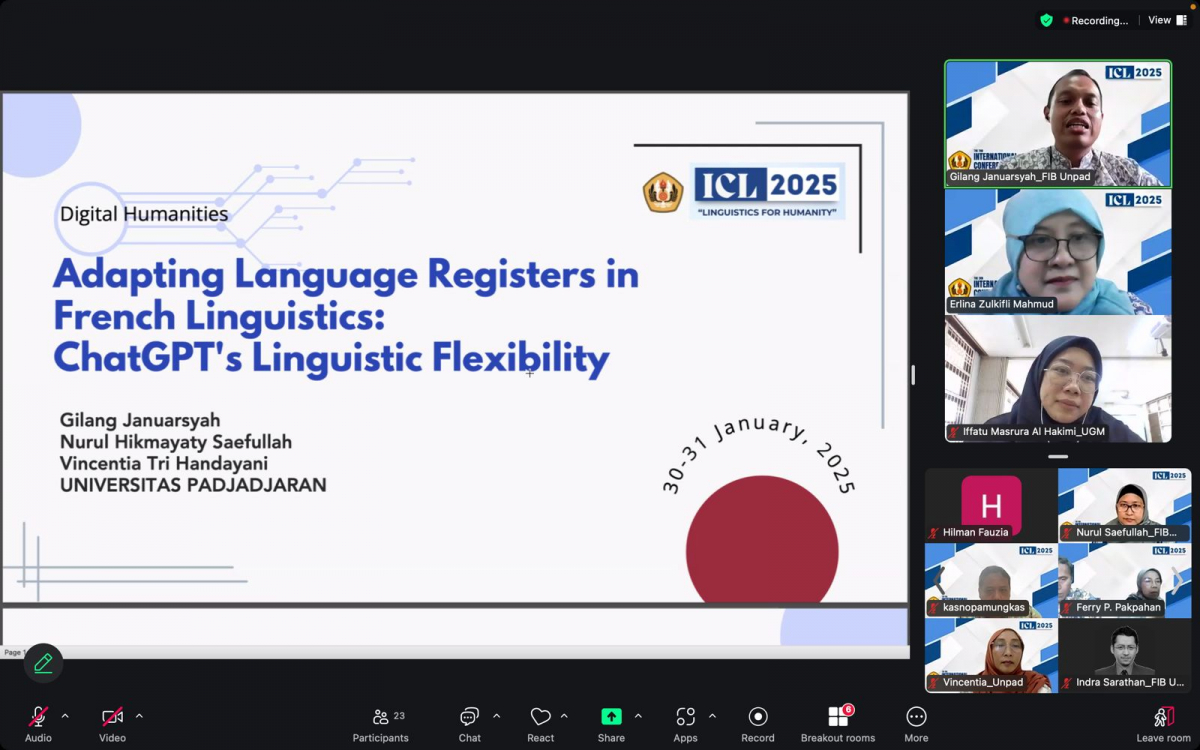Screen dimensions: 1200x750
Task: Click the Leave room button
Action: pyautogui.click(x=1163, y=724)
